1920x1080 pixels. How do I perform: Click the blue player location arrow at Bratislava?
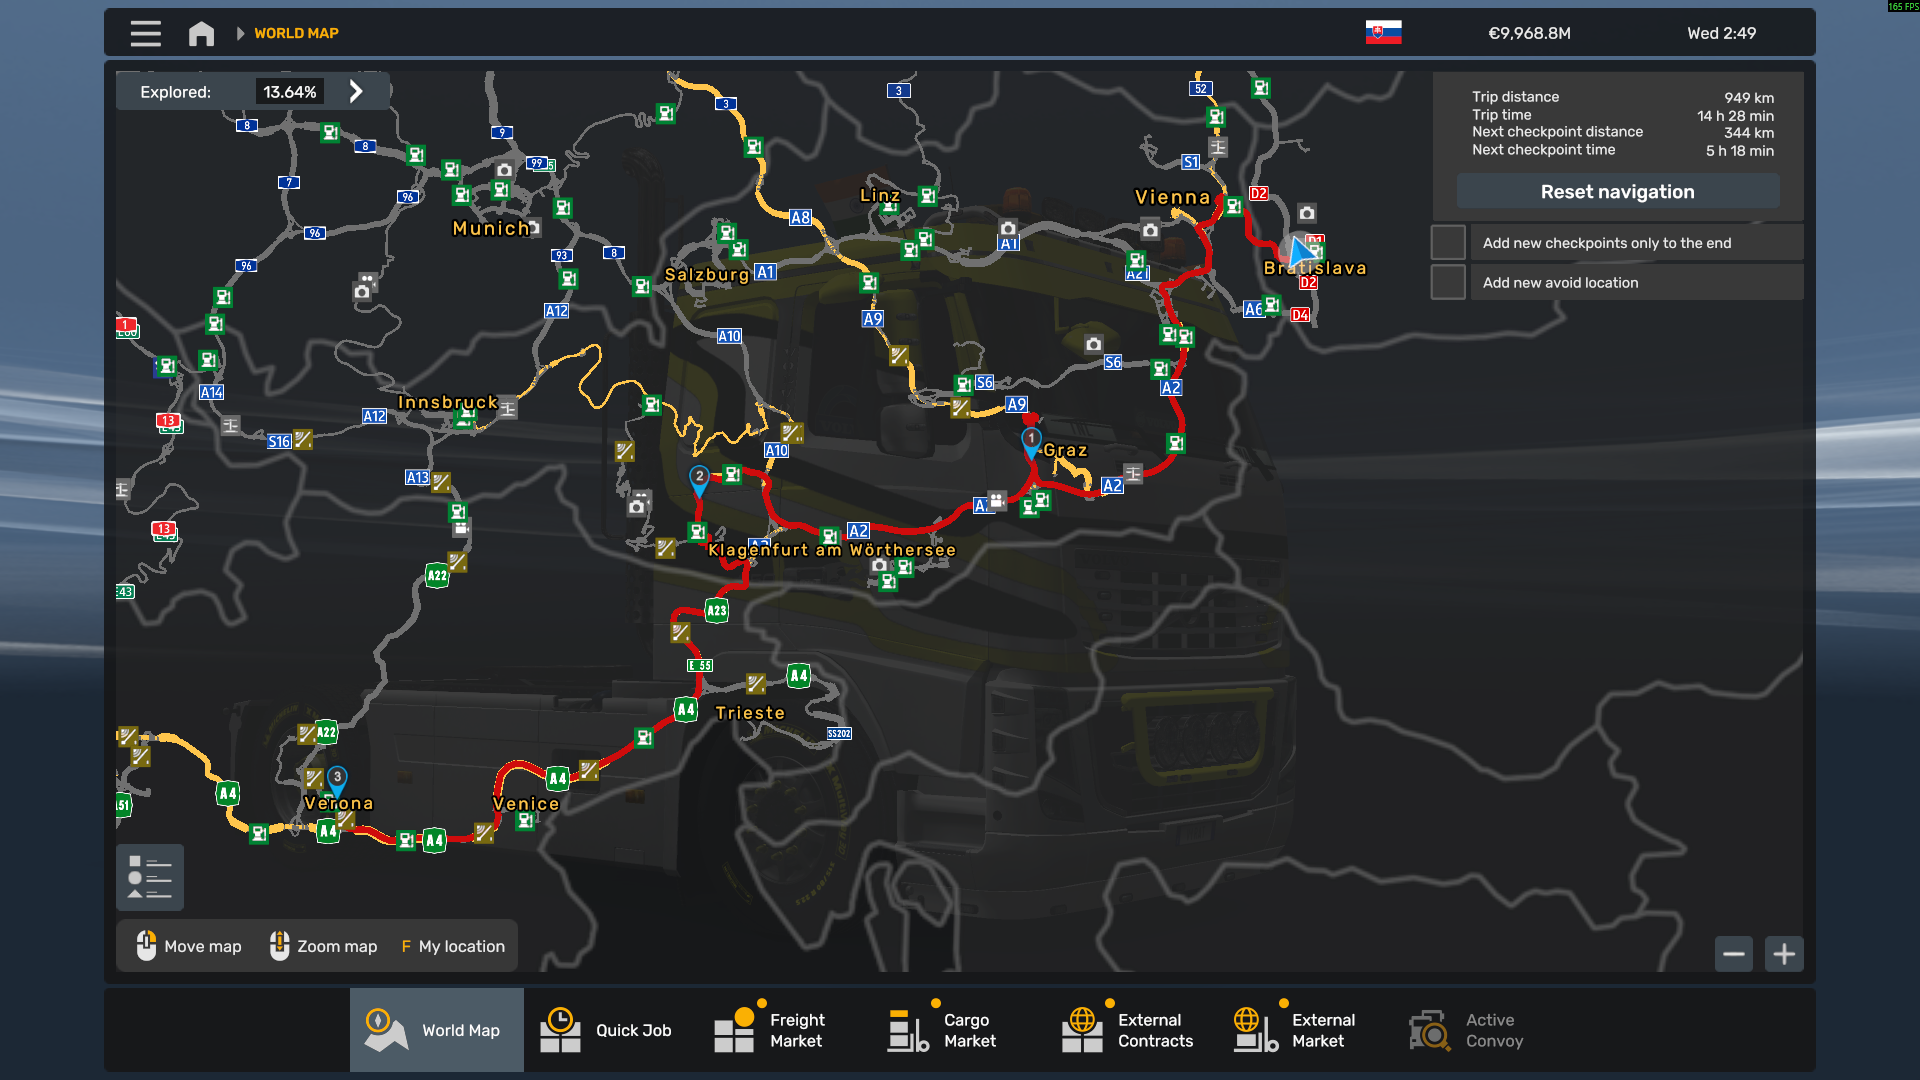coord(1300,250)
